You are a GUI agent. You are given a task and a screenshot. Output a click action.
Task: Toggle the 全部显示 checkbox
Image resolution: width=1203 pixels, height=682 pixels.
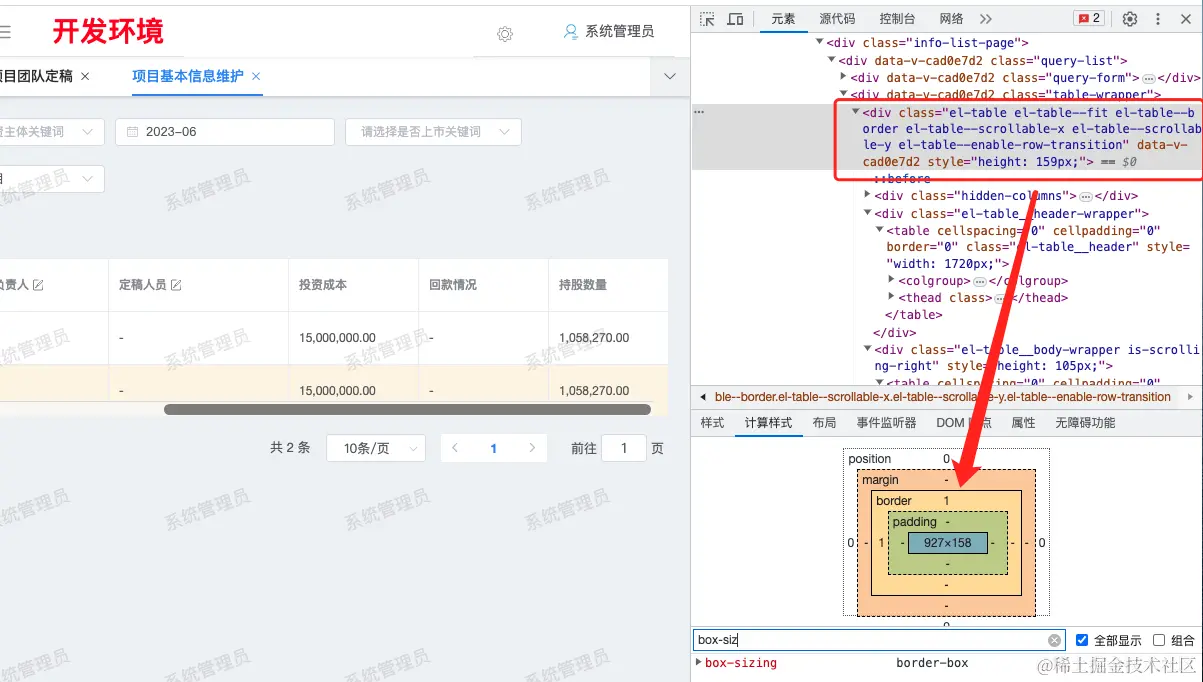coord(1082,640)
